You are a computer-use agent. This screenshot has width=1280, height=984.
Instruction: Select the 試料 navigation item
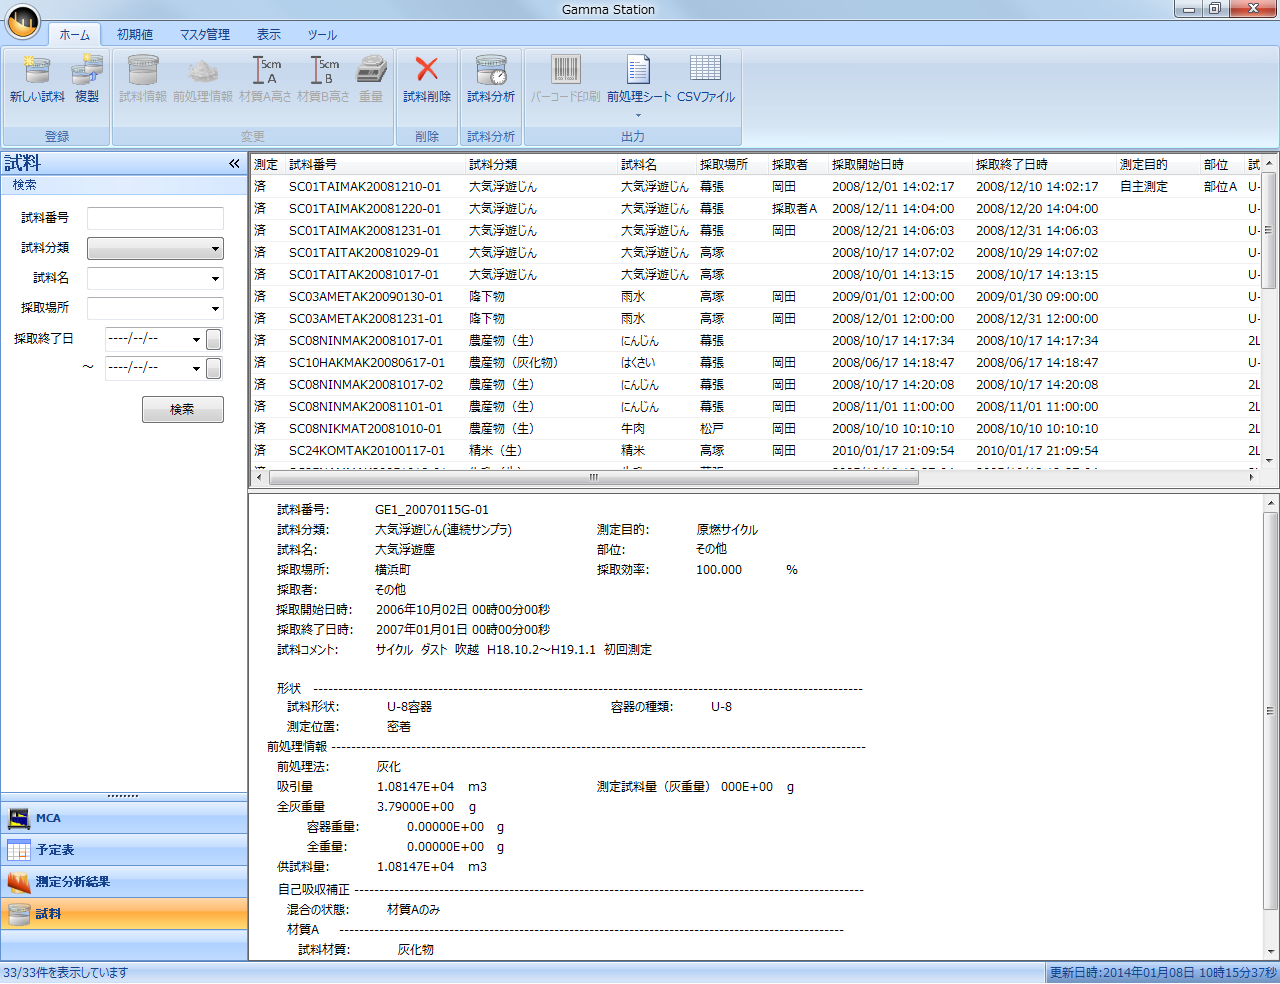(124, 914)
